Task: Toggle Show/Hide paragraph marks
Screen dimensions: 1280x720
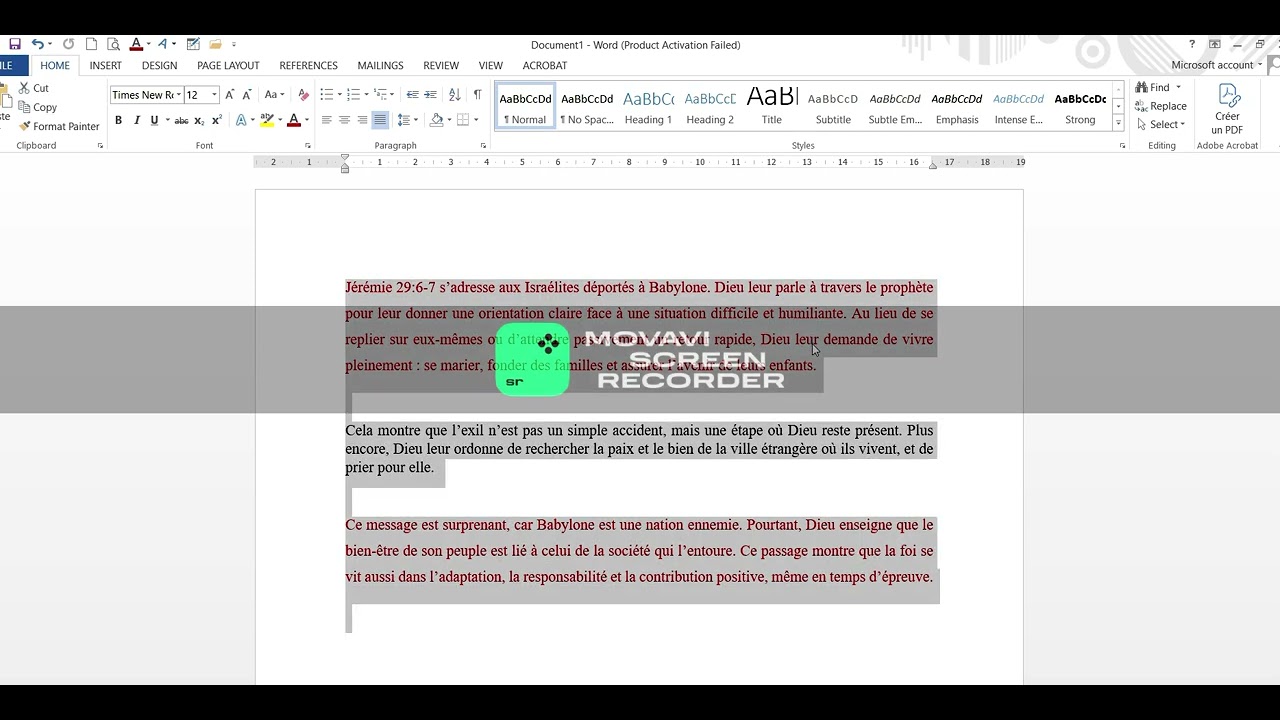Action: coord(477,95)
